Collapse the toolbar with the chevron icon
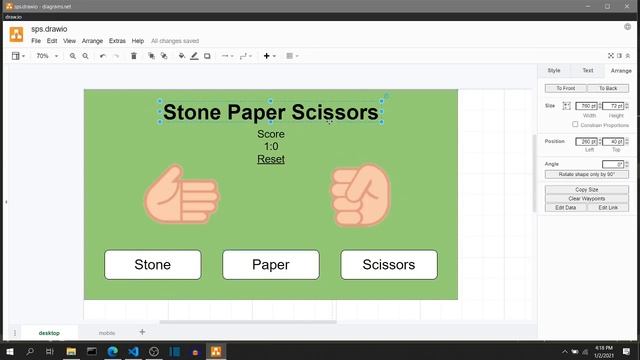Image resolution: width=640 pixels, height=360 pixels. tap(628, 56)
